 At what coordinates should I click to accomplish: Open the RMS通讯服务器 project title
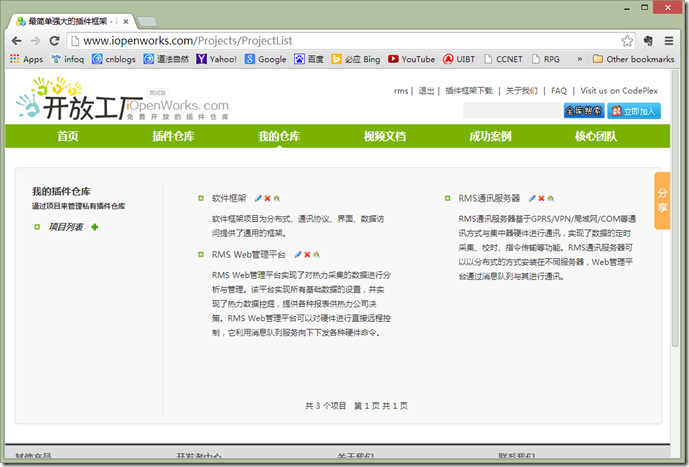pyautogui.click(x=489, y=199)
